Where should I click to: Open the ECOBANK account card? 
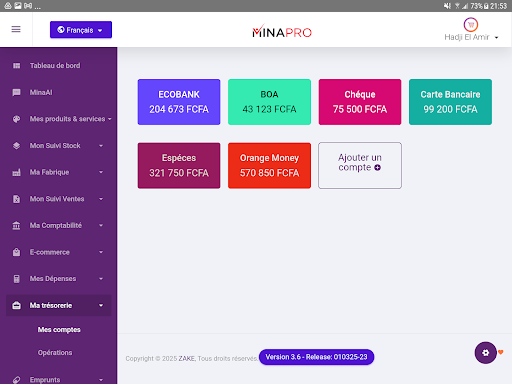pyautogui.click(x=179, y=102)
